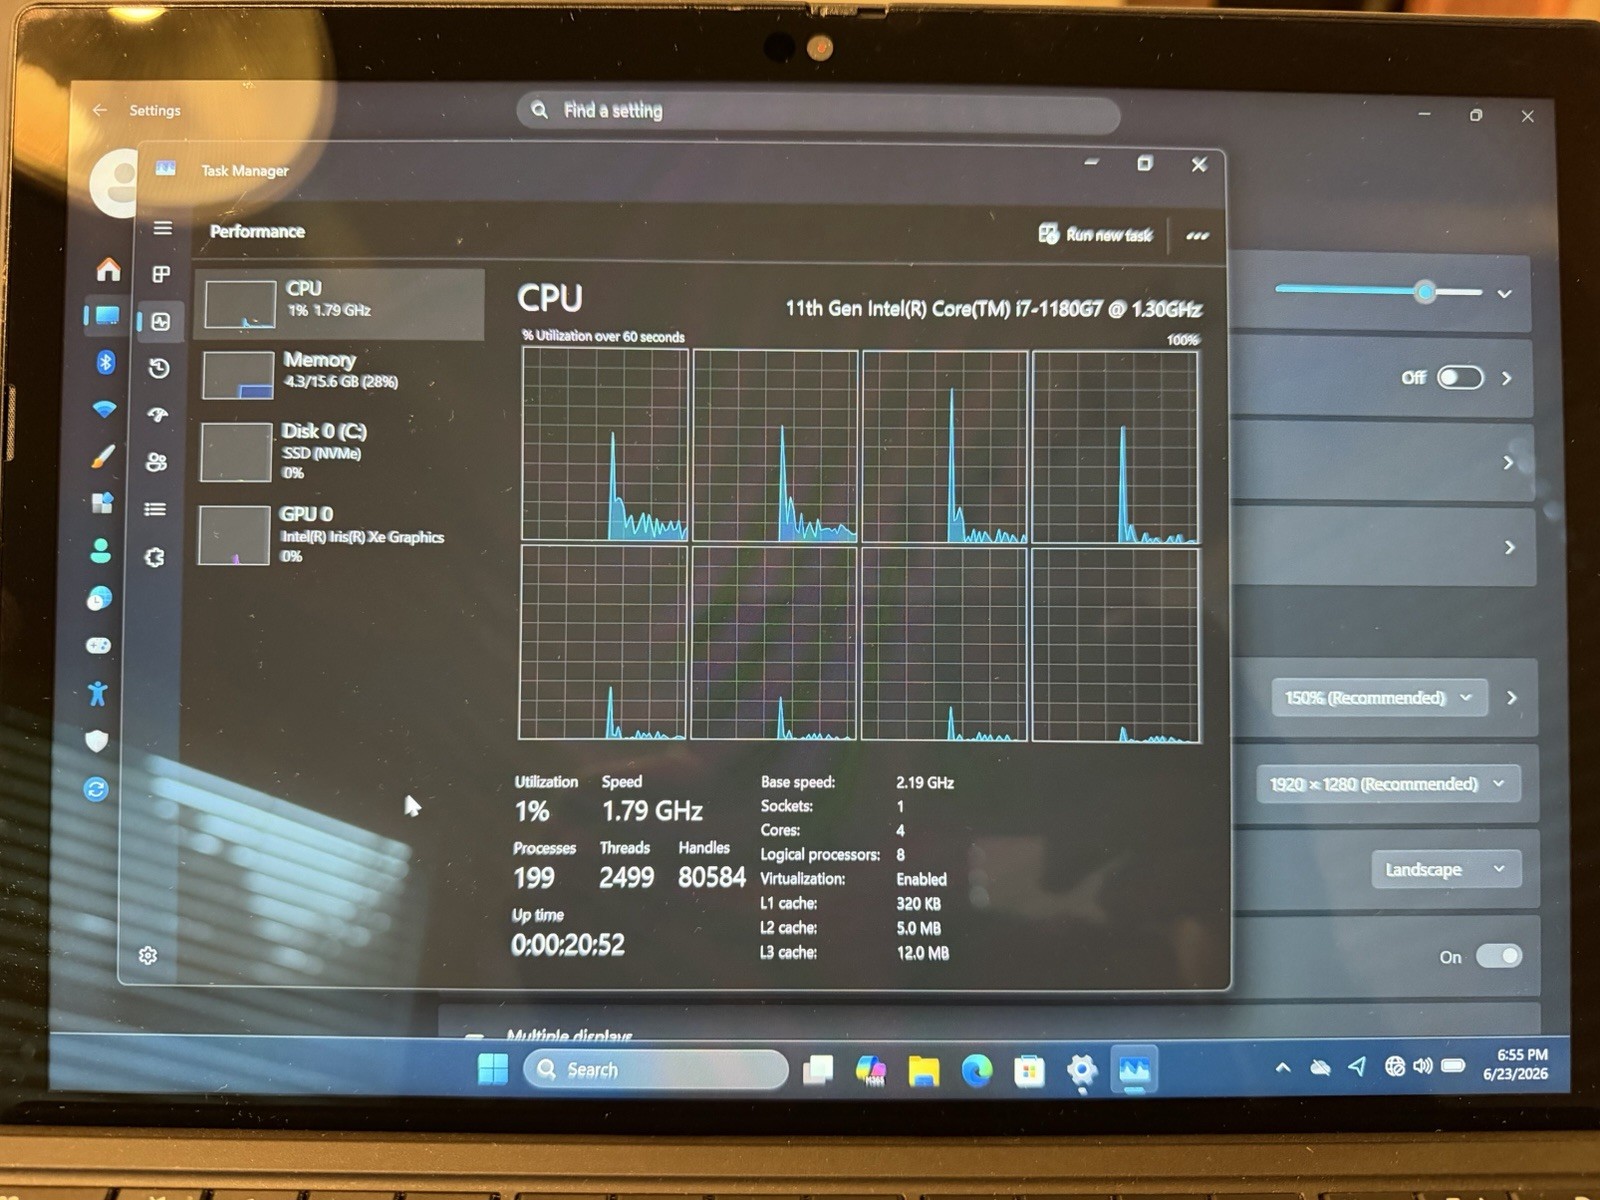1600x1200 pixels.
Task: Open Accessibility section in Settings sidebar
Action: click(97, 693)
